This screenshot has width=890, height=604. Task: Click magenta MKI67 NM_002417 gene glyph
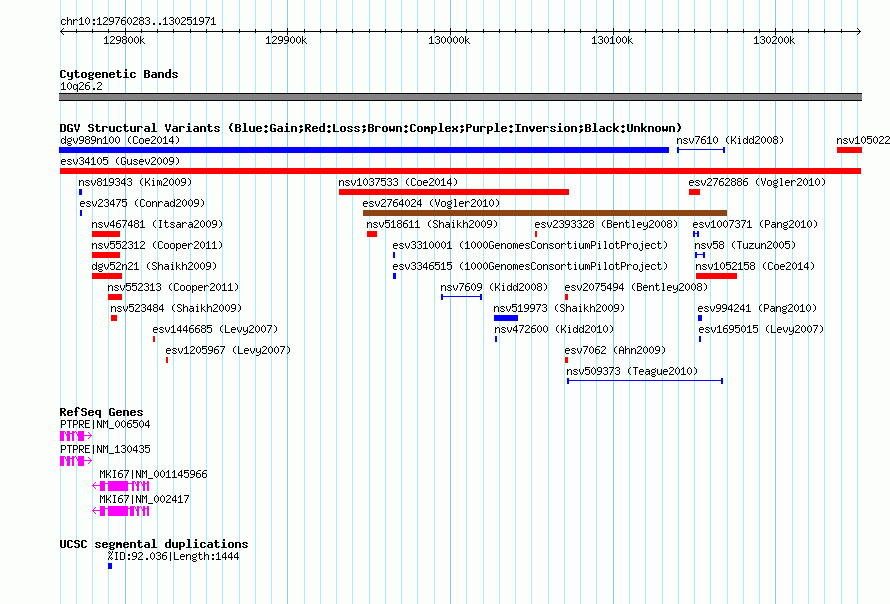point(121,511)
